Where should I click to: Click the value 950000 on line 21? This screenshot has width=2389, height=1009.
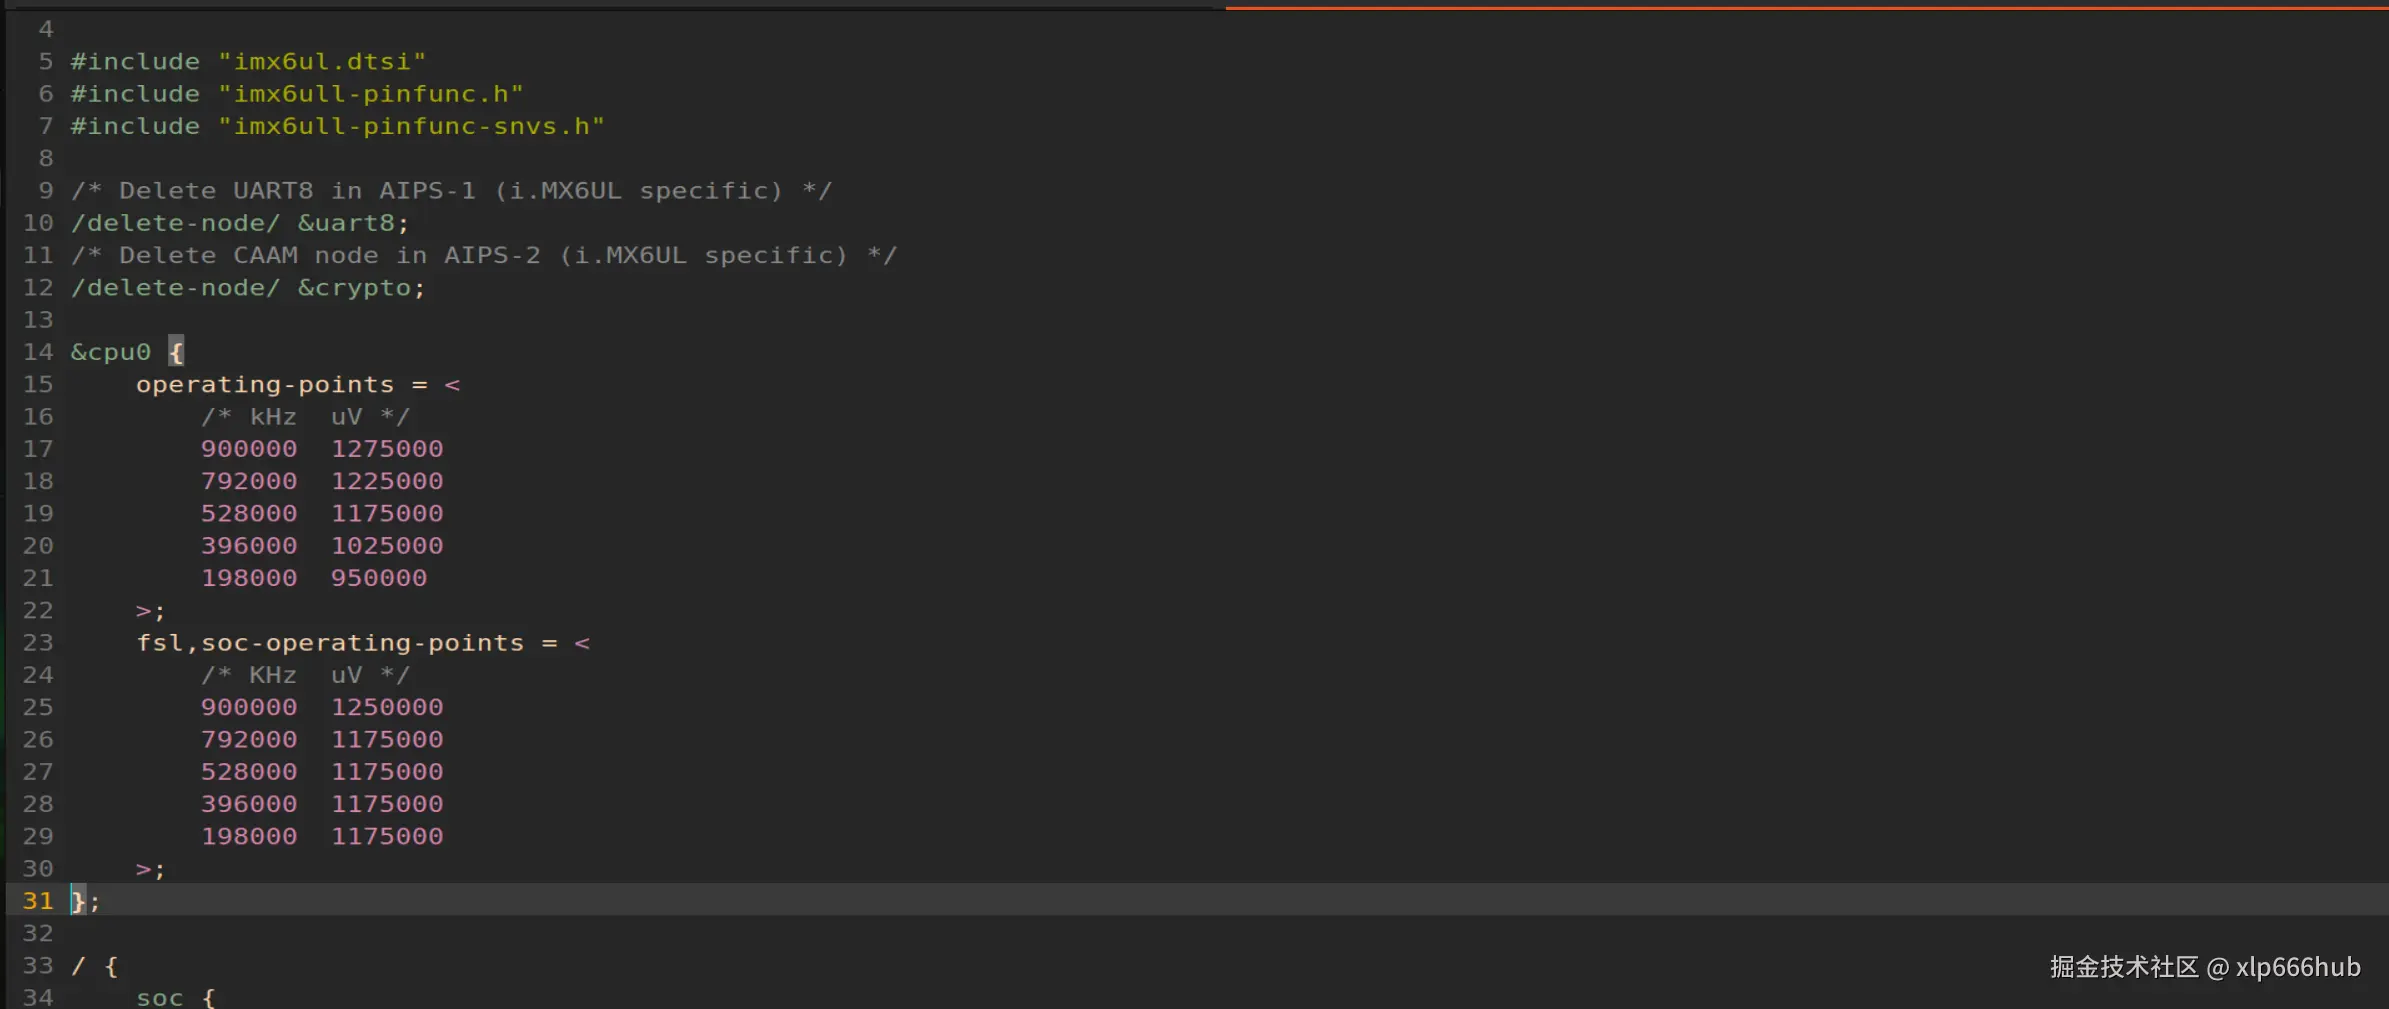[x=379, y=578]
